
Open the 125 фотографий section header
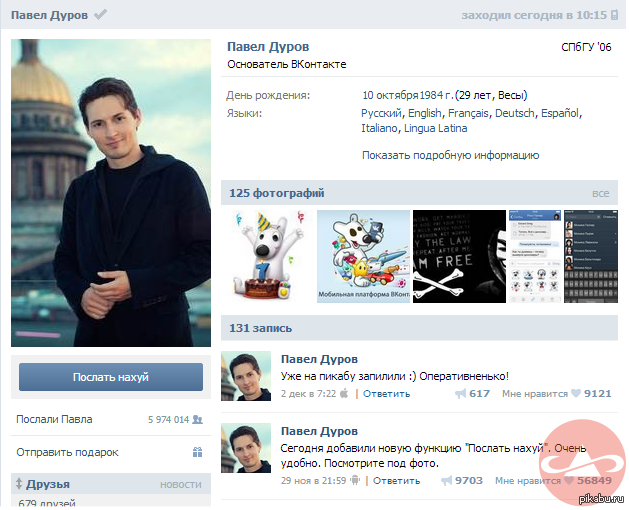click(276, 193)
